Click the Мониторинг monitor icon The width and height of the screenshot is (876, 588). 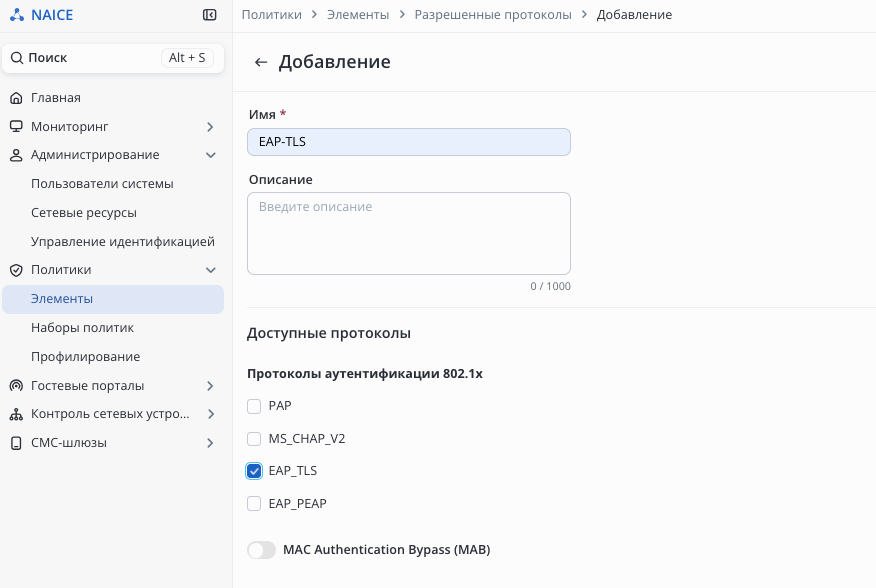pyautogui.click(x=16, y=127)
